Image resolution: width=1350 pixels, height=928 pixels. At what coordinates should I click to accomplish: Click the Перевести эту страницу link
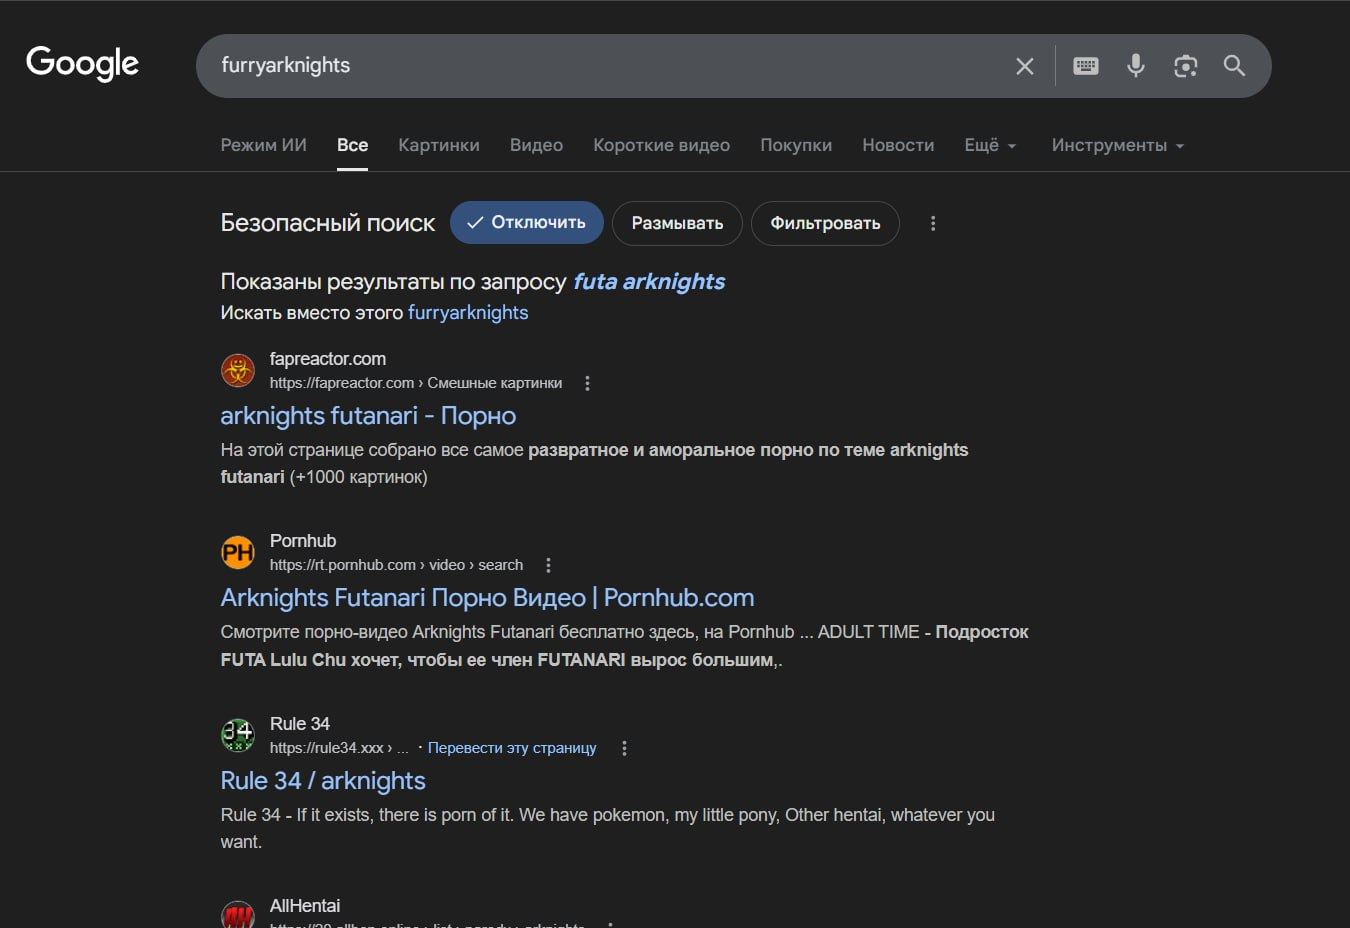511,748
